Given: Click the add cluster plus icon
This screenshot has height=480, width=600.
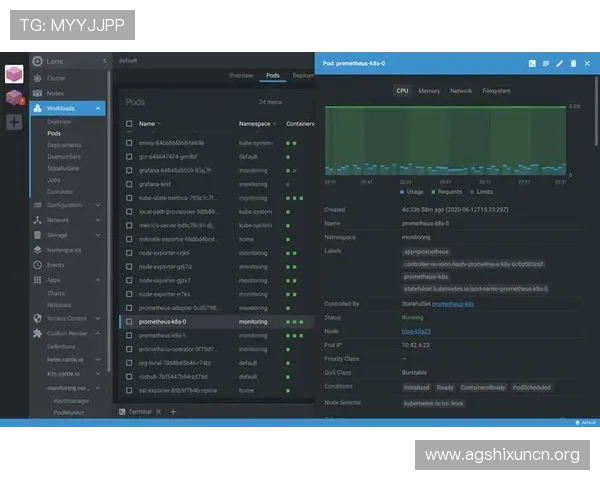Looking at the screenshot, I should (14, 122).
